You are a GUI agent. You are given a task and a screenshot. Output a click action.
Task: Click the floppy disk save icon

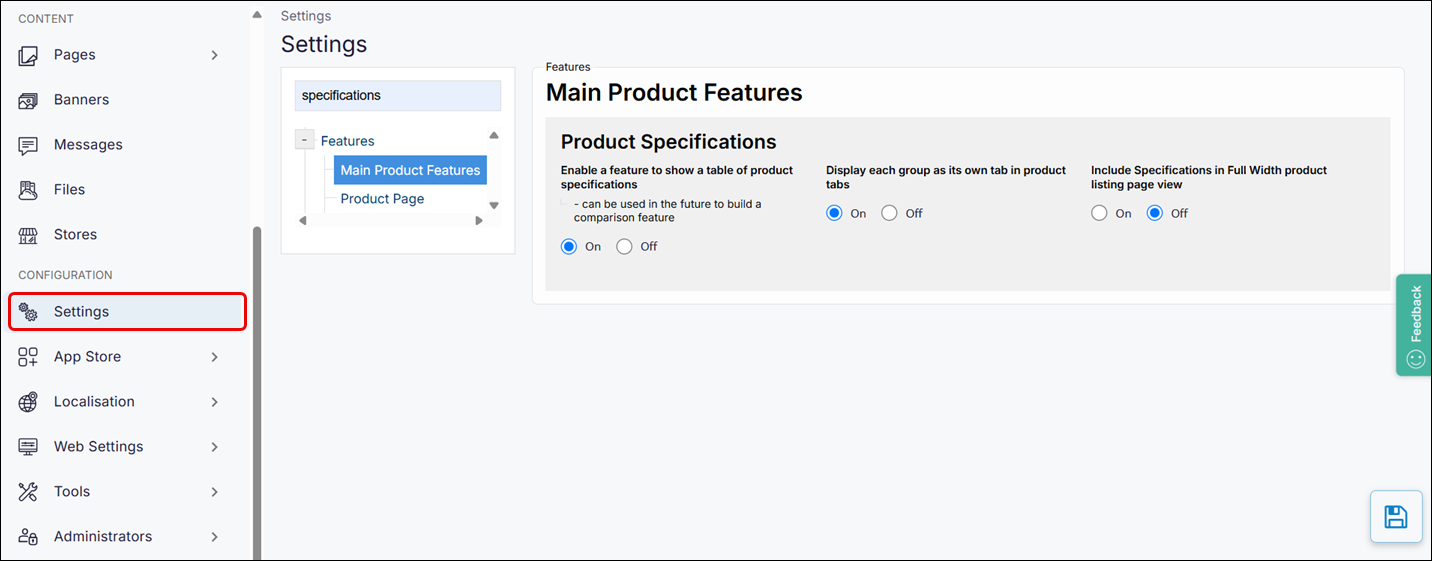tap(1395, 517)
